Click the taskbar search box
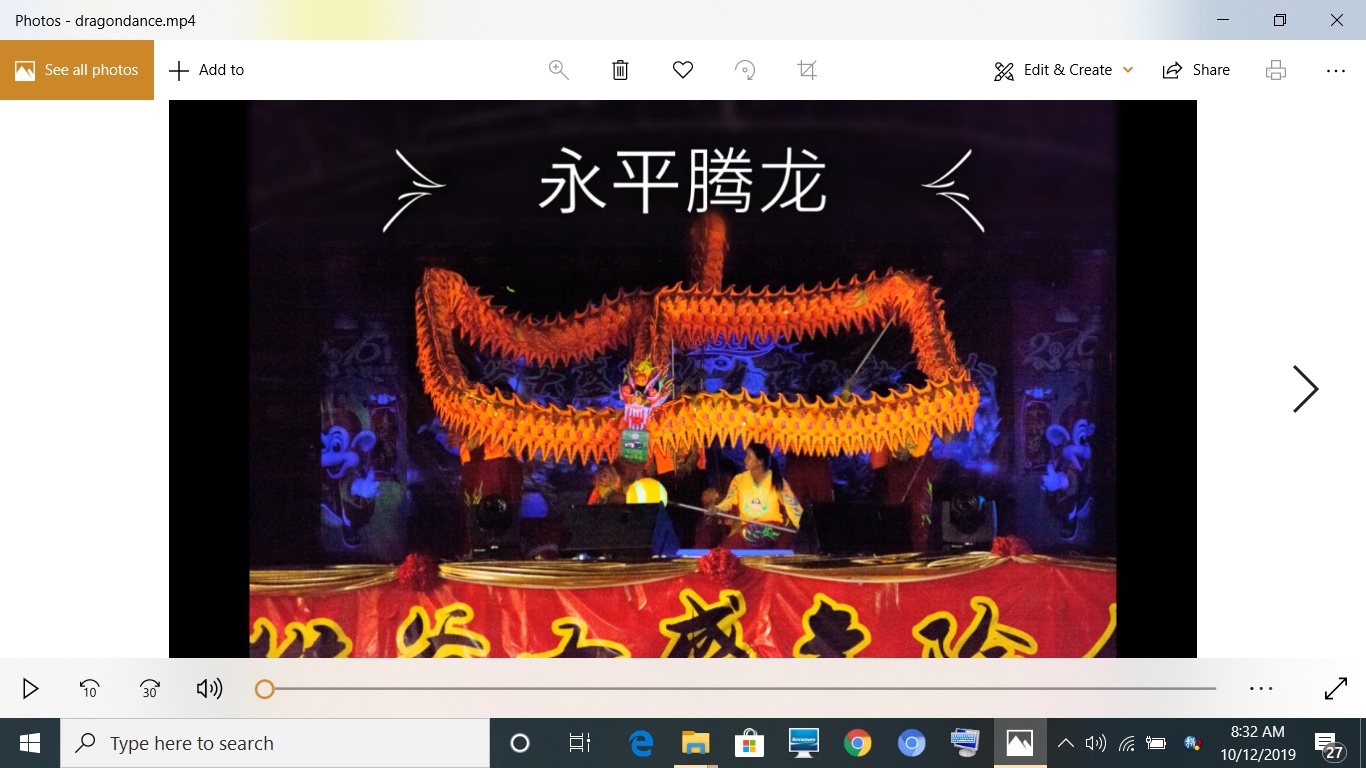 pos(275,743)
